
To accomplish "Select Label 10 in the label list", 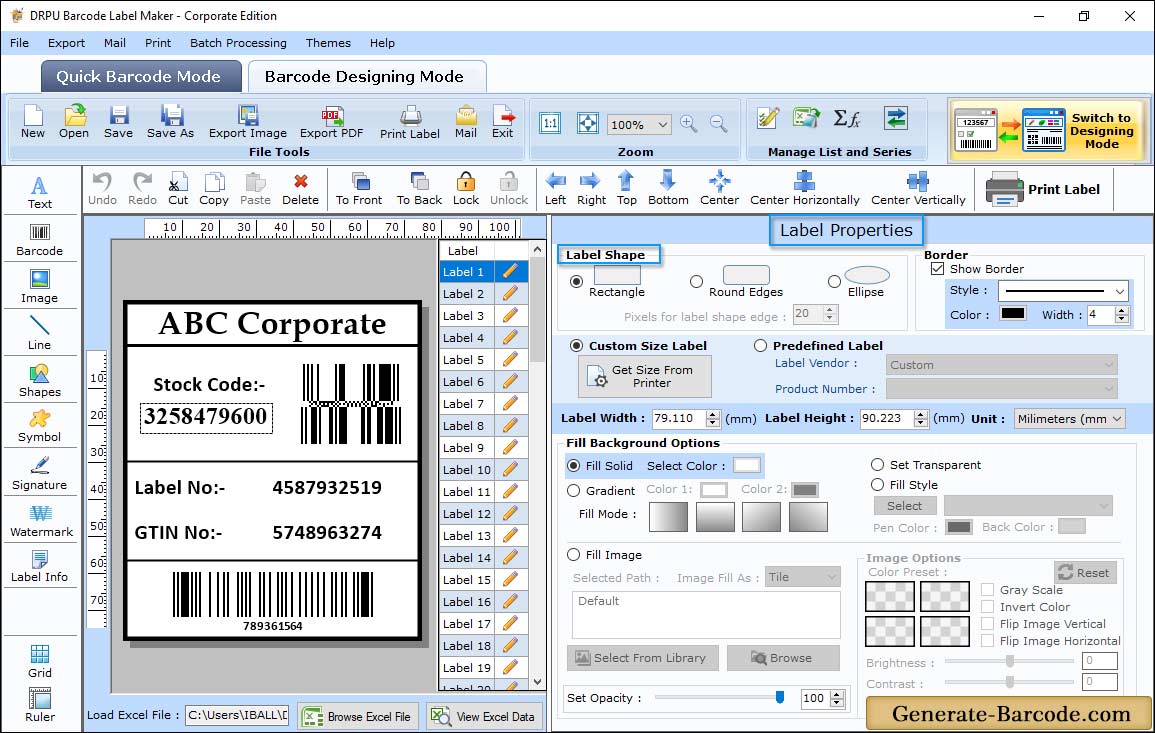I will tap(467, 469).
